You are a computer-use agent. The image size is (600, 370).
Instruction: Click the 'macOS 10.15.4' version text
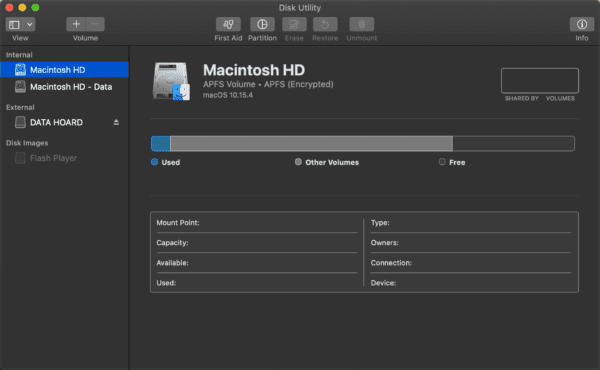tap(228, 95)
